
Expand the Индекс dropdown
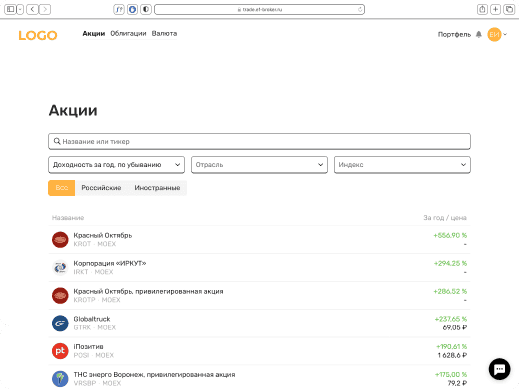402,165
